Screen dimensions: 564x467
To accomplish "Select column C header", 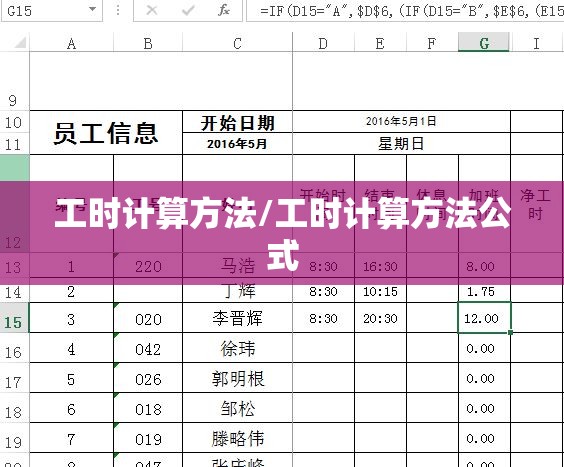I will [237, 43].
